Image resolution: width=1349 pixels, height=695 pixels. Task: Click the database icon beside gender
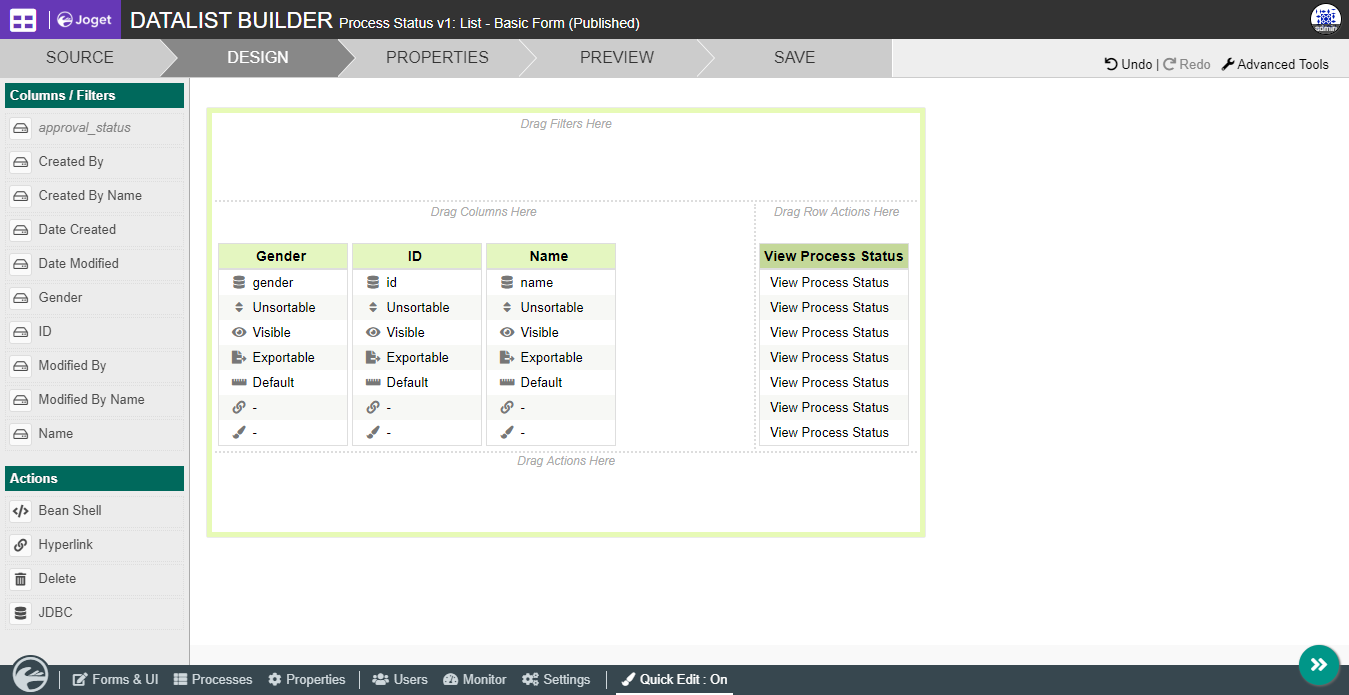click(239, 283)
